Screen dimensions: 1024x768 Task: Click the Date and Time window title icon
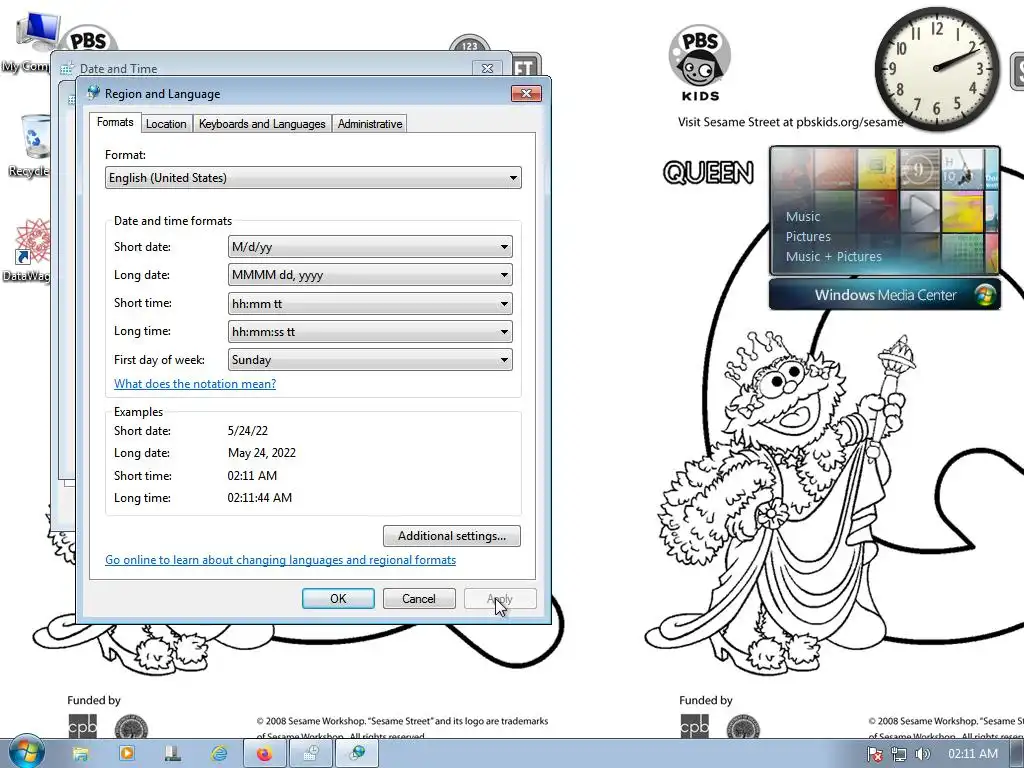[67, 69]
